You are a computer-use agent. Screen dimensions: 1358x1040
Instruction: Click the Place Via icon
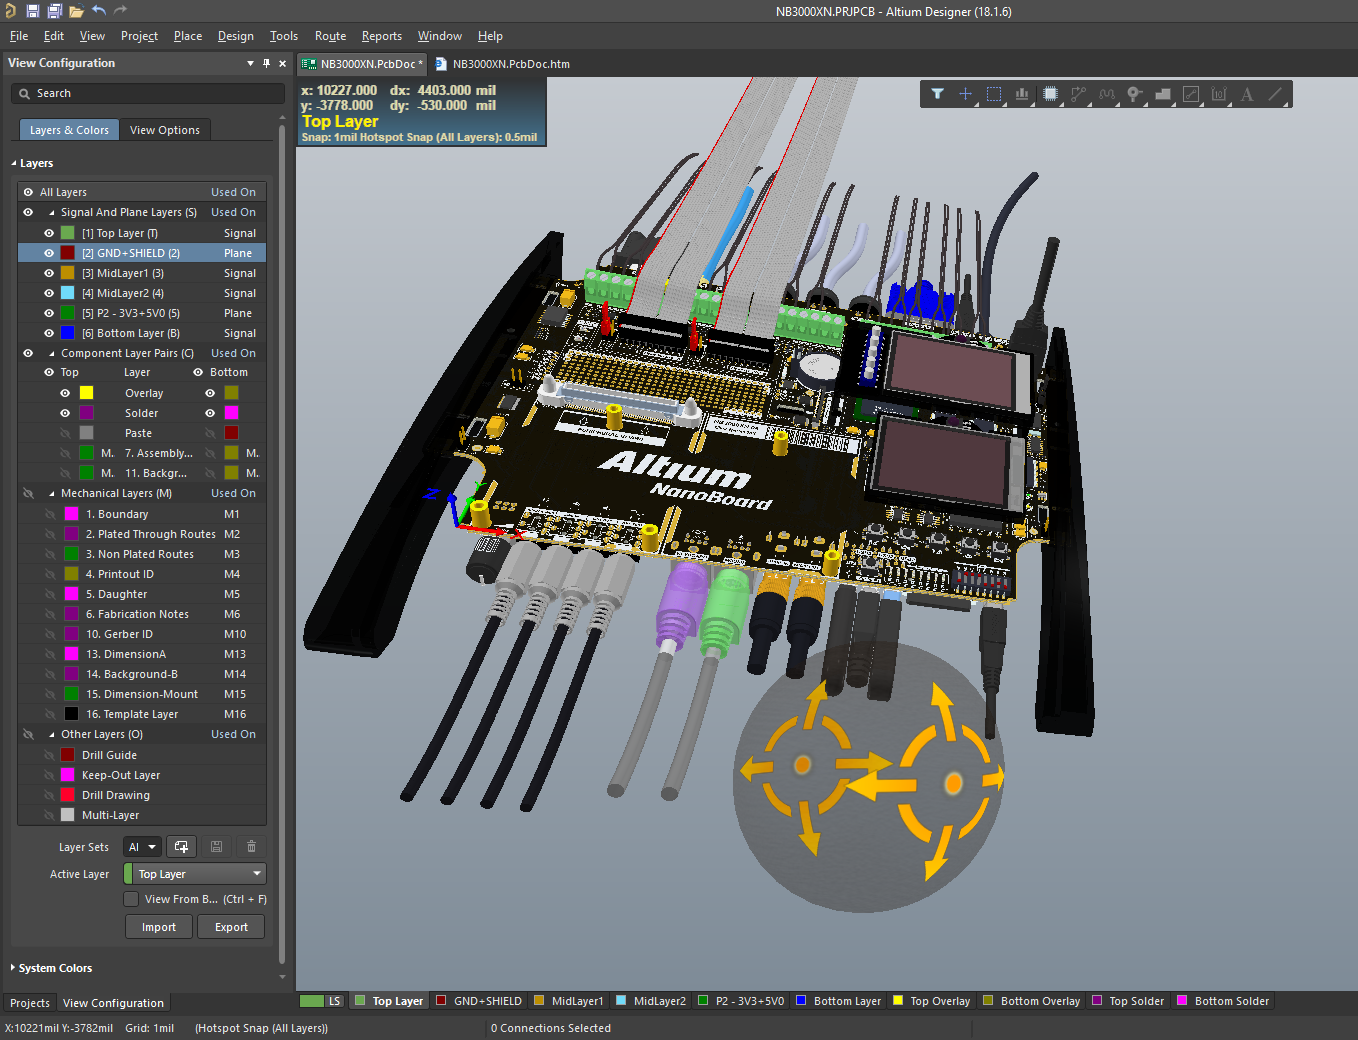[x=1134, y=94]
